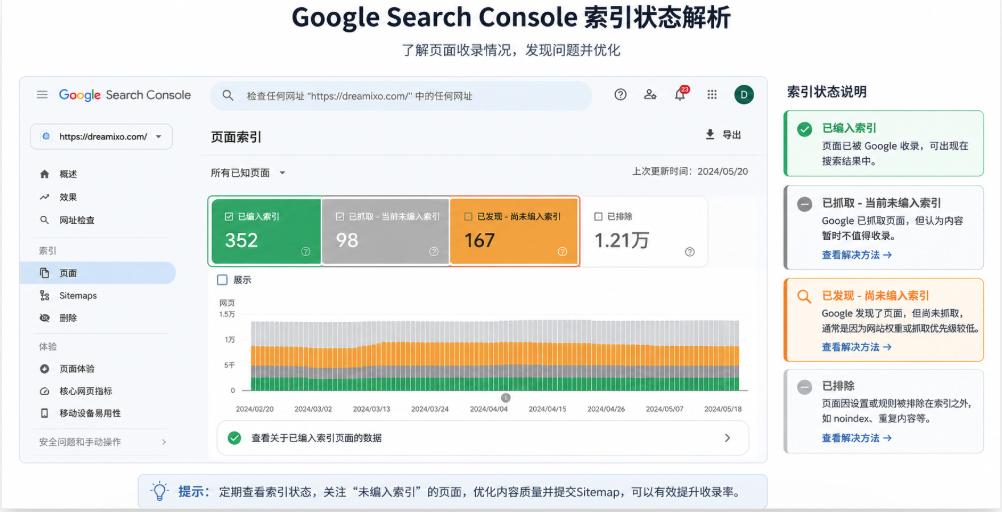Image resolution: width=1002 pixels, height=512 pixels.
Task: Toggle the 已抓取 - 当前未编入索引 checkbox
Action: [x=340, y=217]
